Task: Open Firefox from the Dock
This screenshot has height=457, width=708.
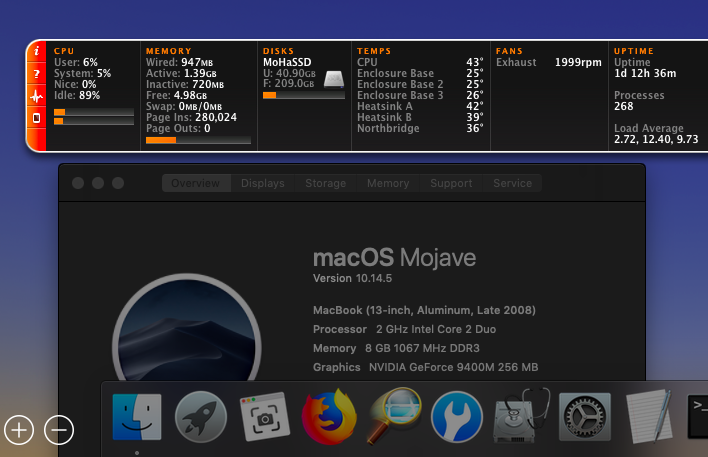Action: pos(329,416)
